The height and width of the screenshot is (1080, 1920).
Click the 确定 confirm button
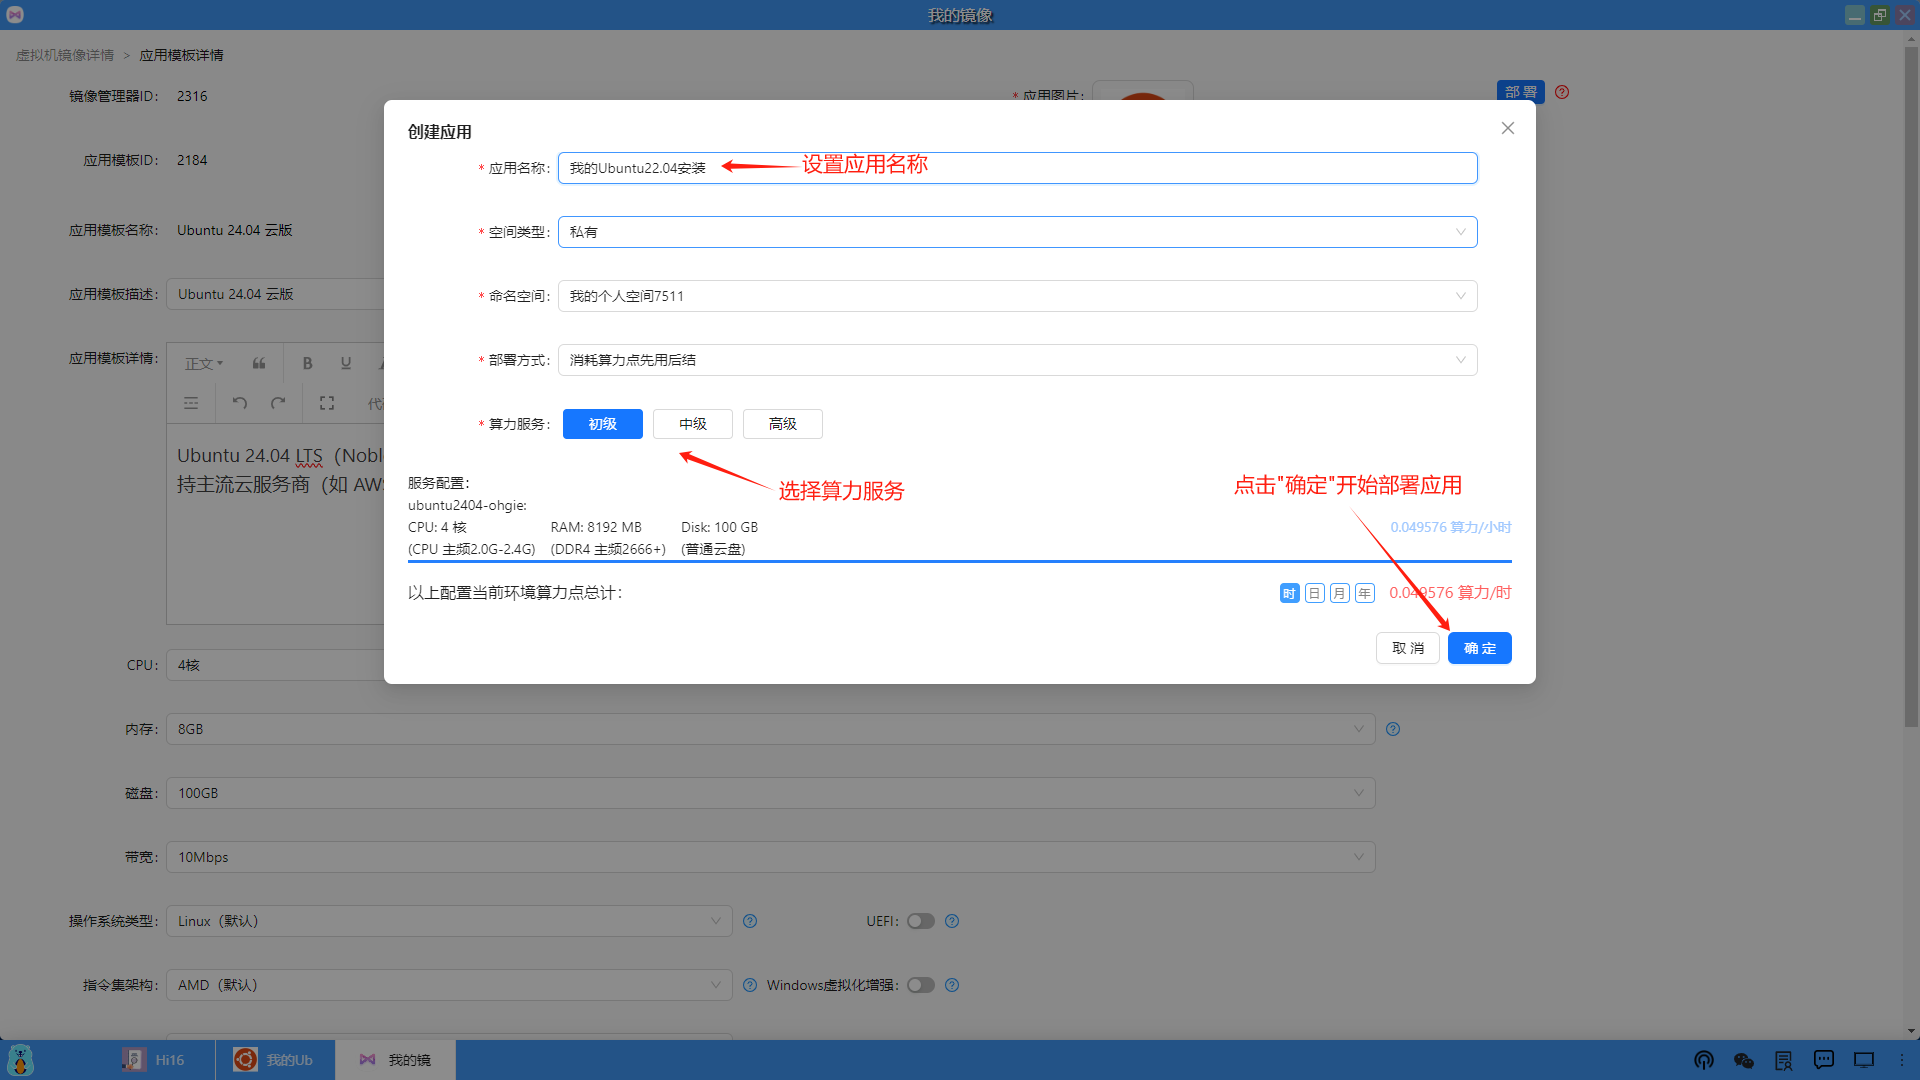(1479, 648)
